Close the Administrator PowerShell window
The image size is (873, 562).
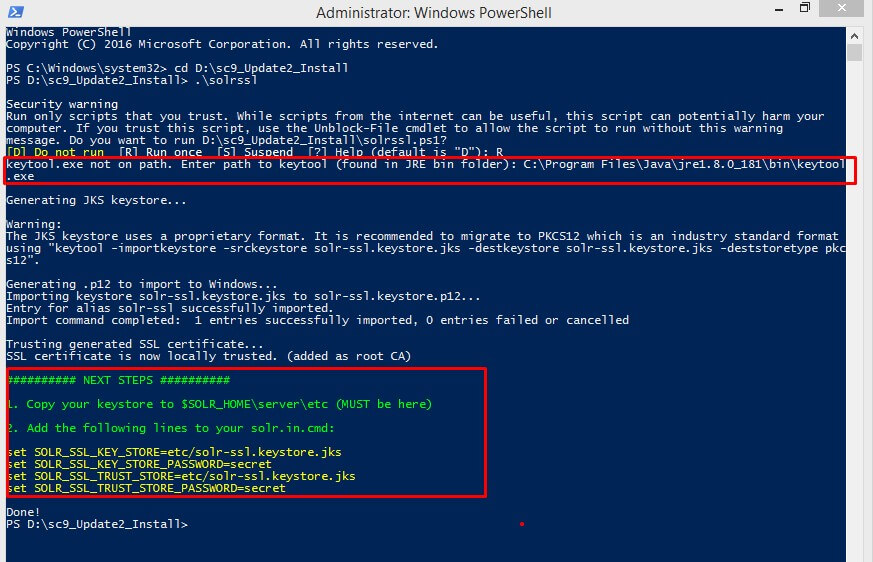841,8
